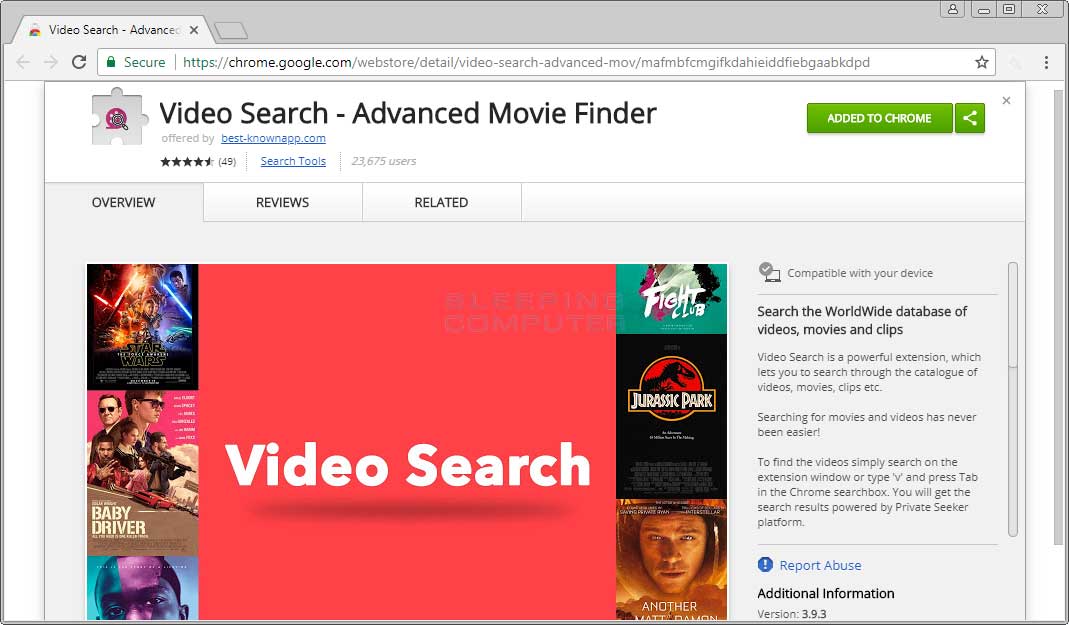Click the Additional Information heading
The width and height of the screenshot is (1069, 625).
click(x=826, y=594)
